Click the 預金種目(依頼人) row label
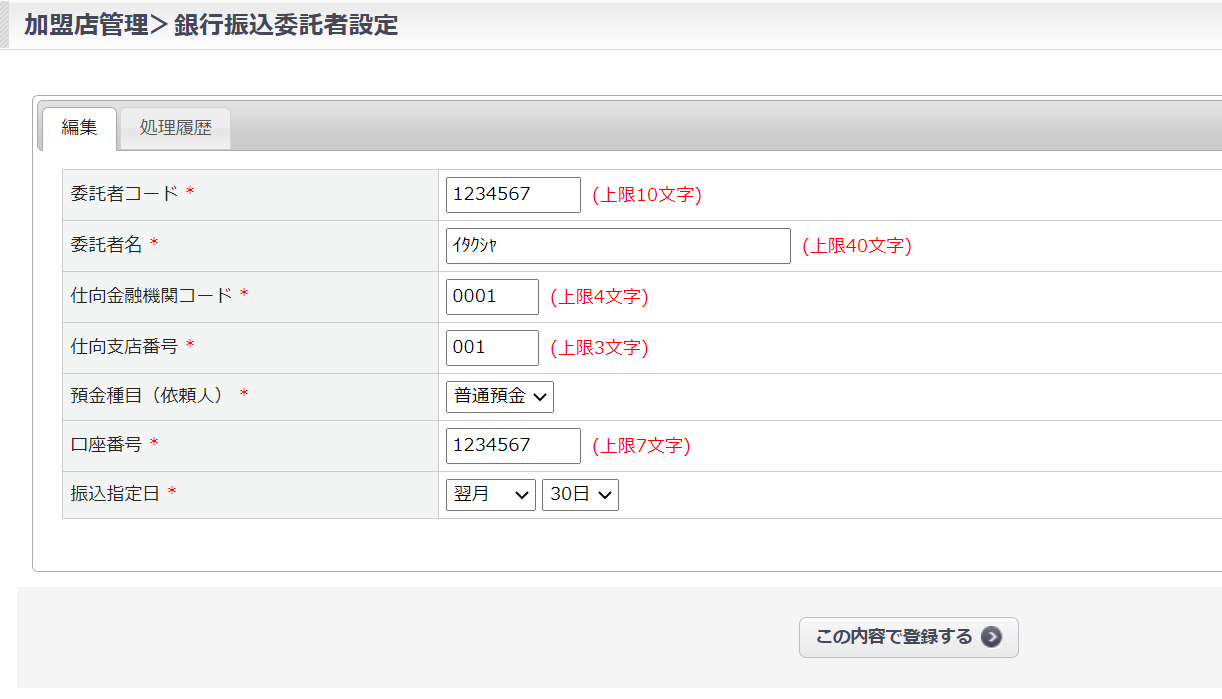Image resolution: width=1222 pixels, height=699 pixels. [148, 396]
